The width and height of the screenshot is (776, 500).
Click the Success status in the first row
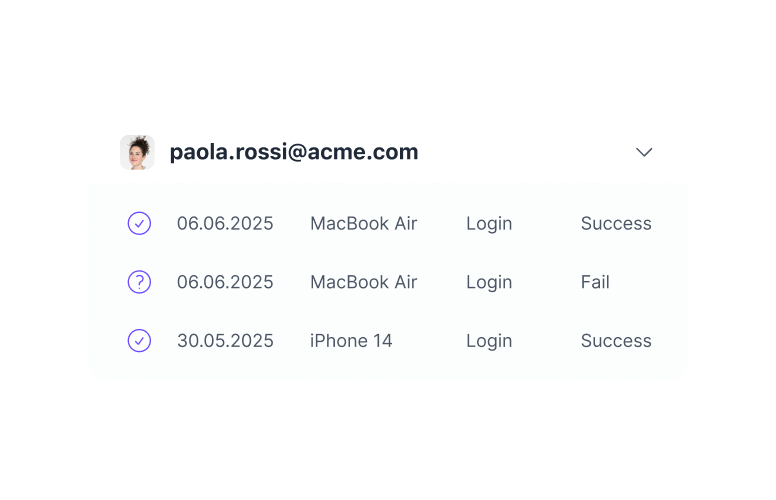point(616,223)
